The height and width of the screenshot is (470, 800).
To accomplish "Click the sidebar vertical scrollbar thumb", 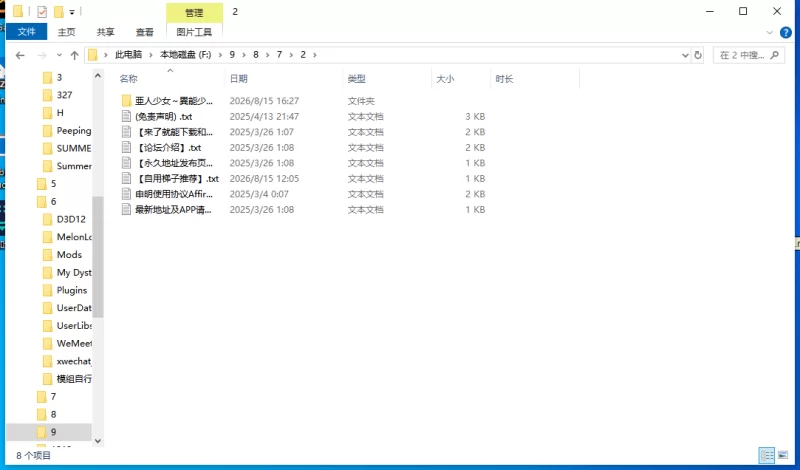I will coord(98,257).
